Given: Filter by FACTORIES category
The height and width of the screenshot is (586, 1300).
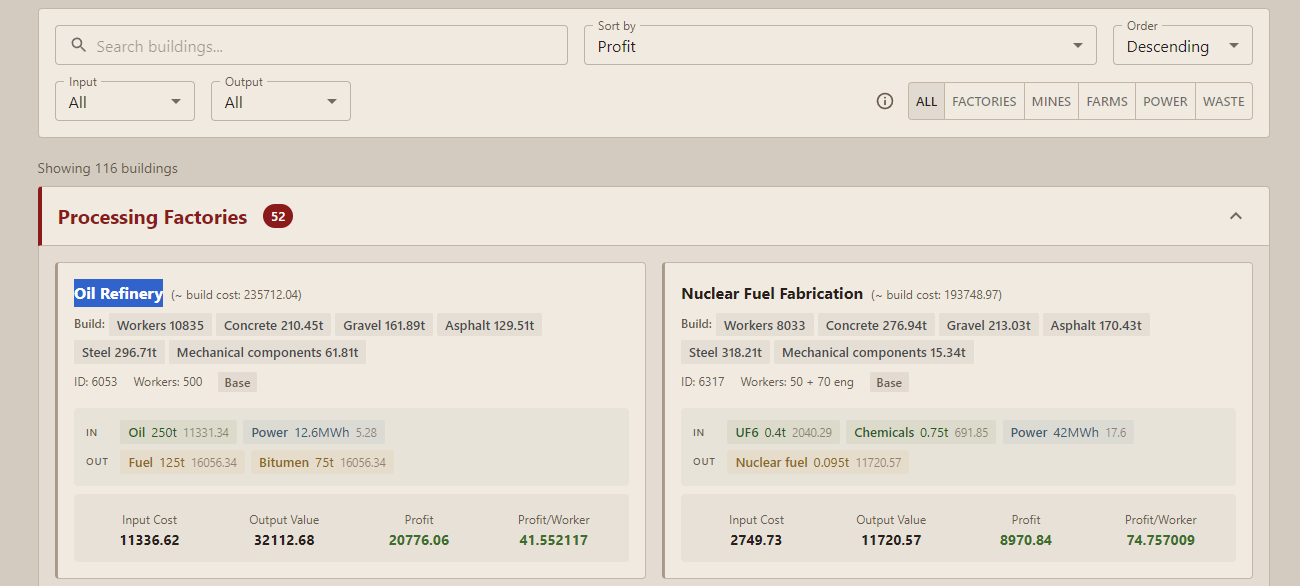Looking at the screenshot, I should [x=984, y=101].
